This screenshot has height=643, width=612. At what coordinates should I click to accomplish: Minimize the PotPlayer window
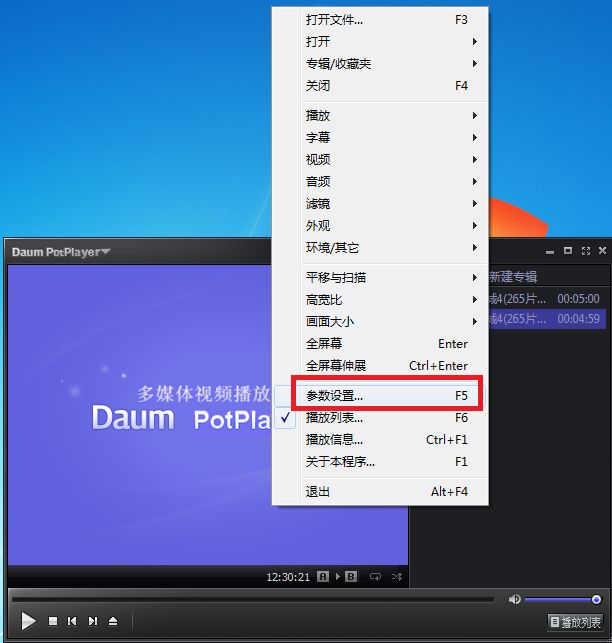tap(550, 252)
